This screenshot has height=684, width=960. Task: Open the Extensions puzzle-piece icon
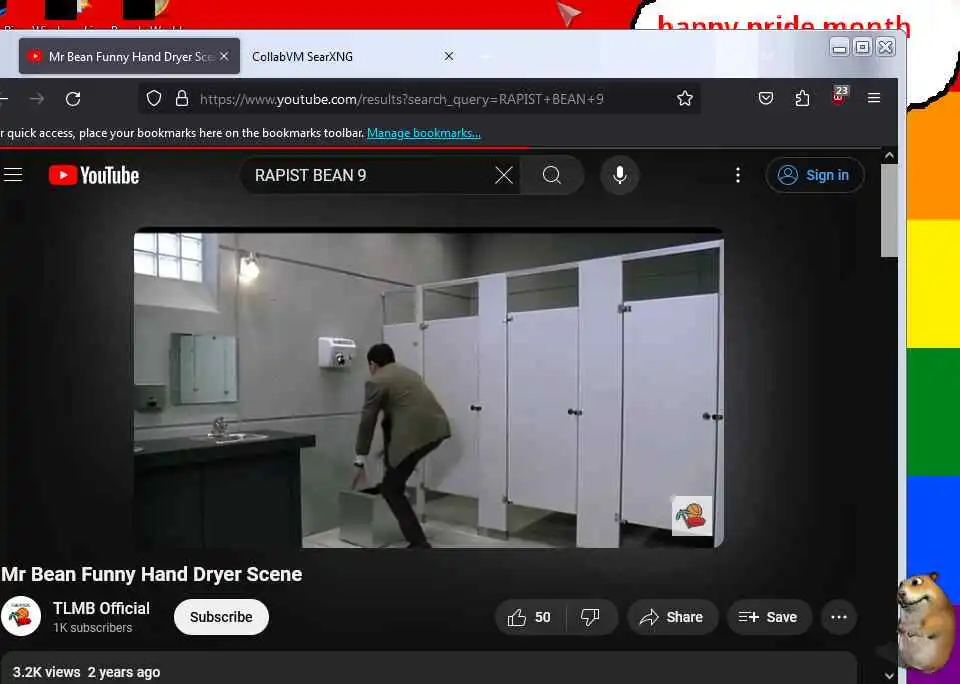click(x=802, y=98)
